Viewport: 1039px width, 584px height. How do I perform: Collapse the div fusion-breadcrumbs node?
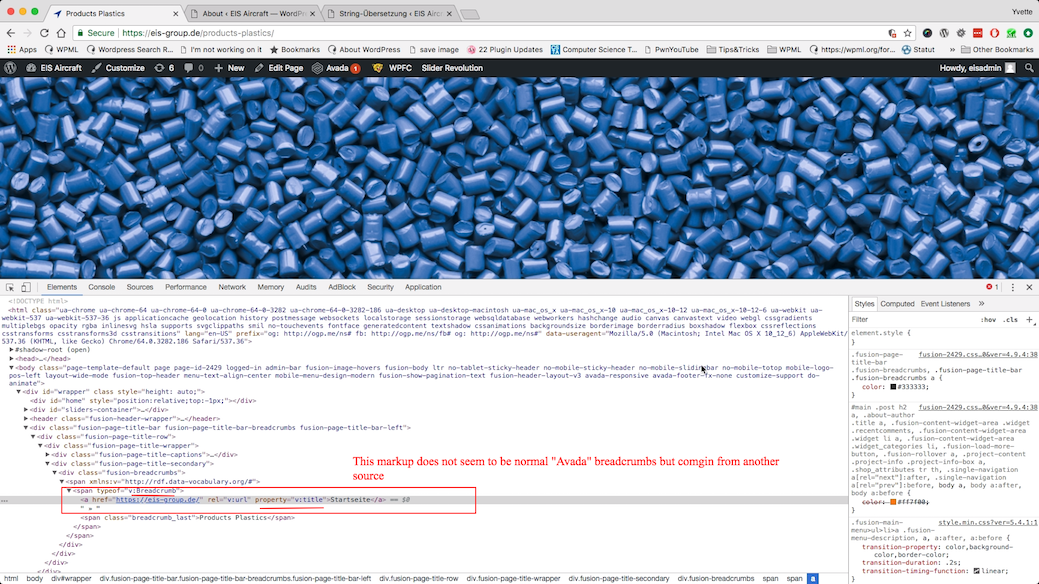point(55,473)
